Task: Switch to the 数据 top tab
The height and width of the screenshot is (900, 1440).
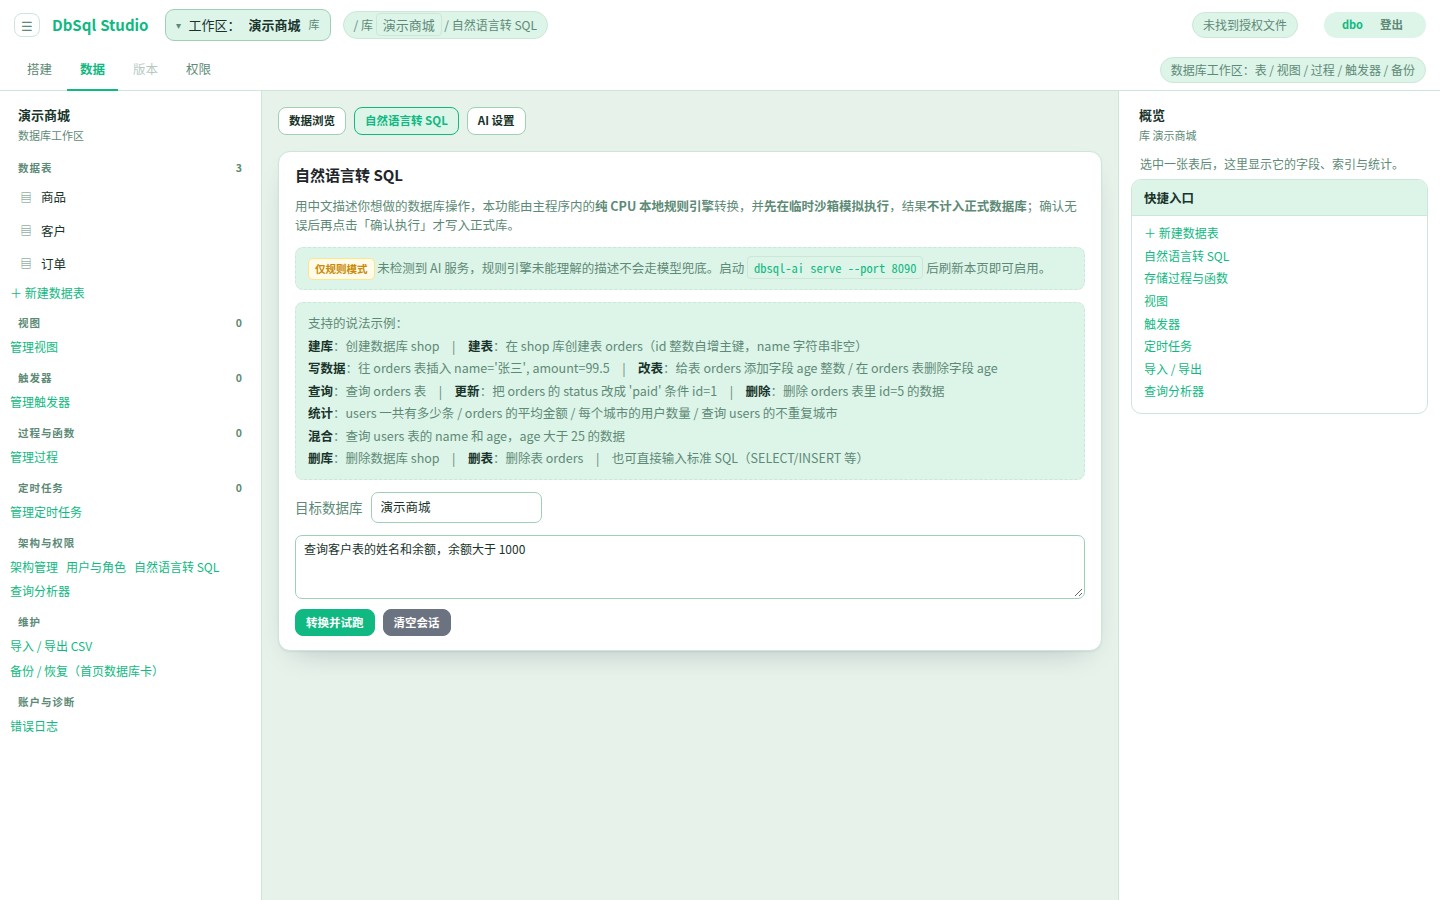Action: click(x=93, y=69)
